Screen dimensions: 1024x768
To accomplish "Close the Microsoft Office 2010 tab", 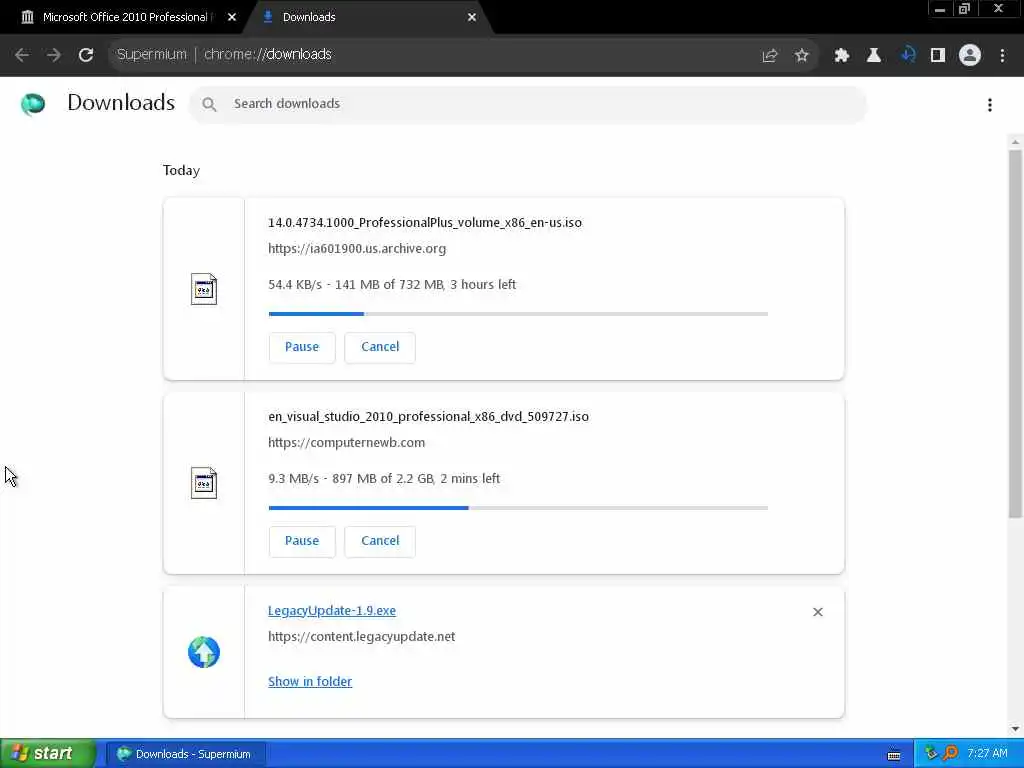I will 232,18.
